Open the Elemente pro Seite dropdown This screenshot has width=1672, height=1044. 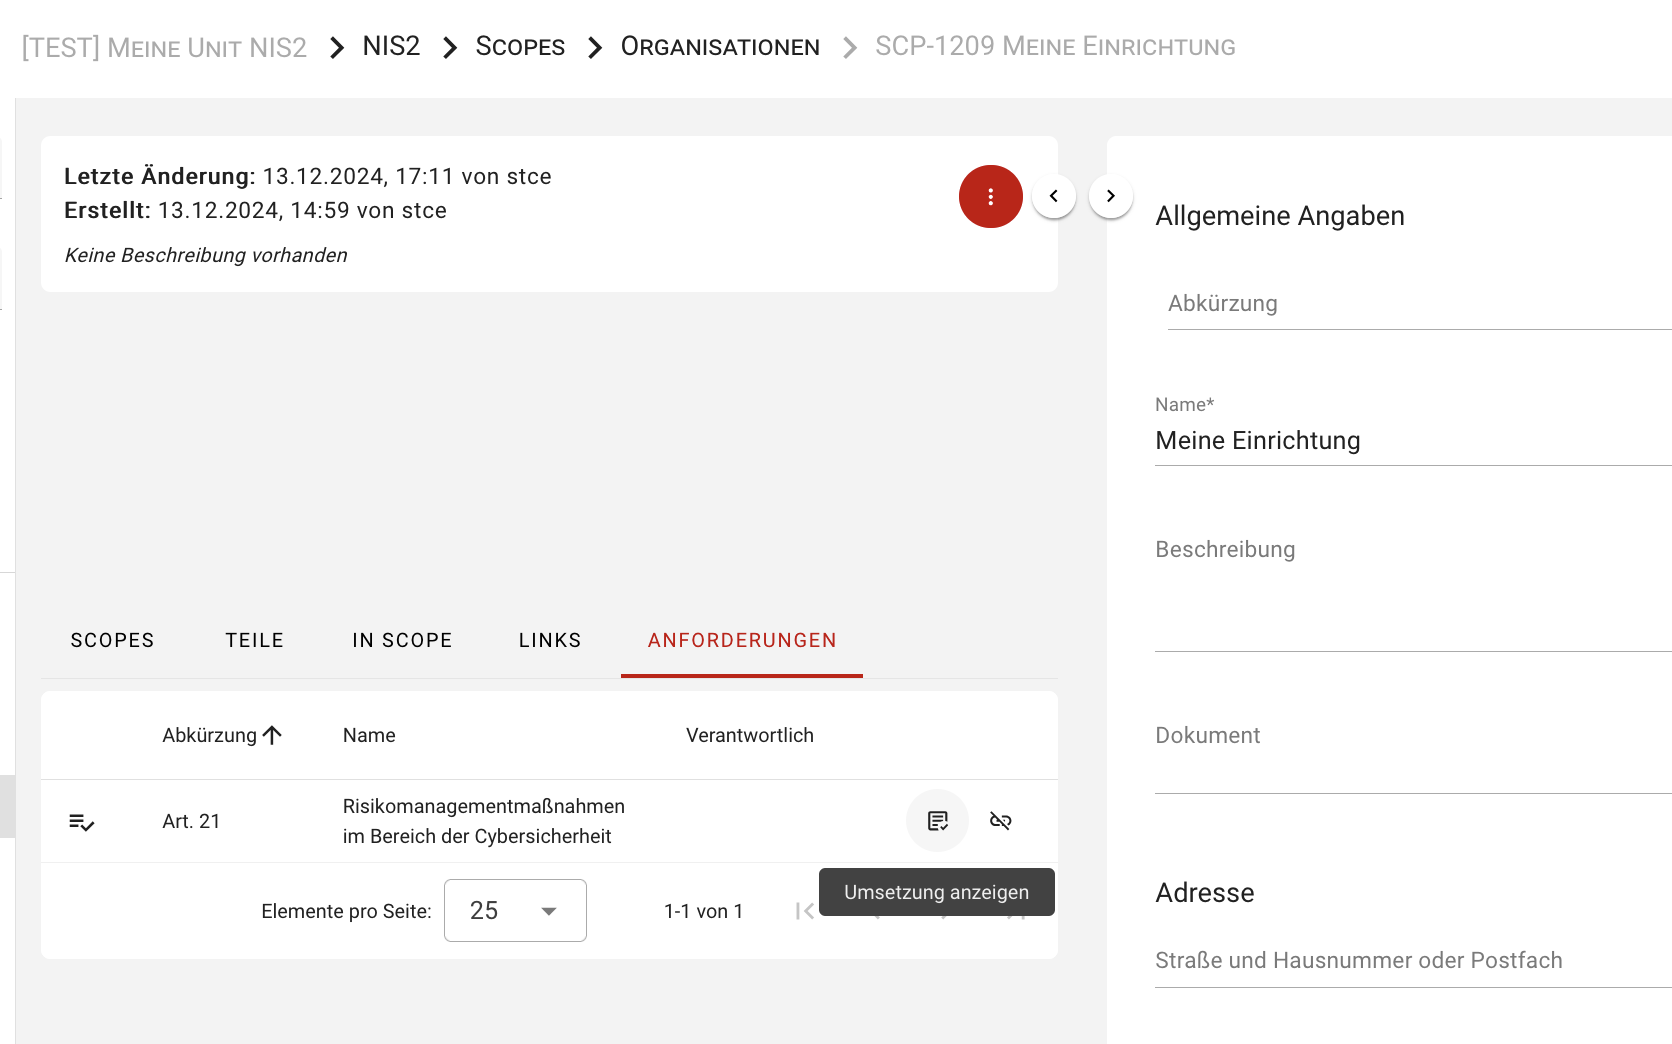[515, 911]
